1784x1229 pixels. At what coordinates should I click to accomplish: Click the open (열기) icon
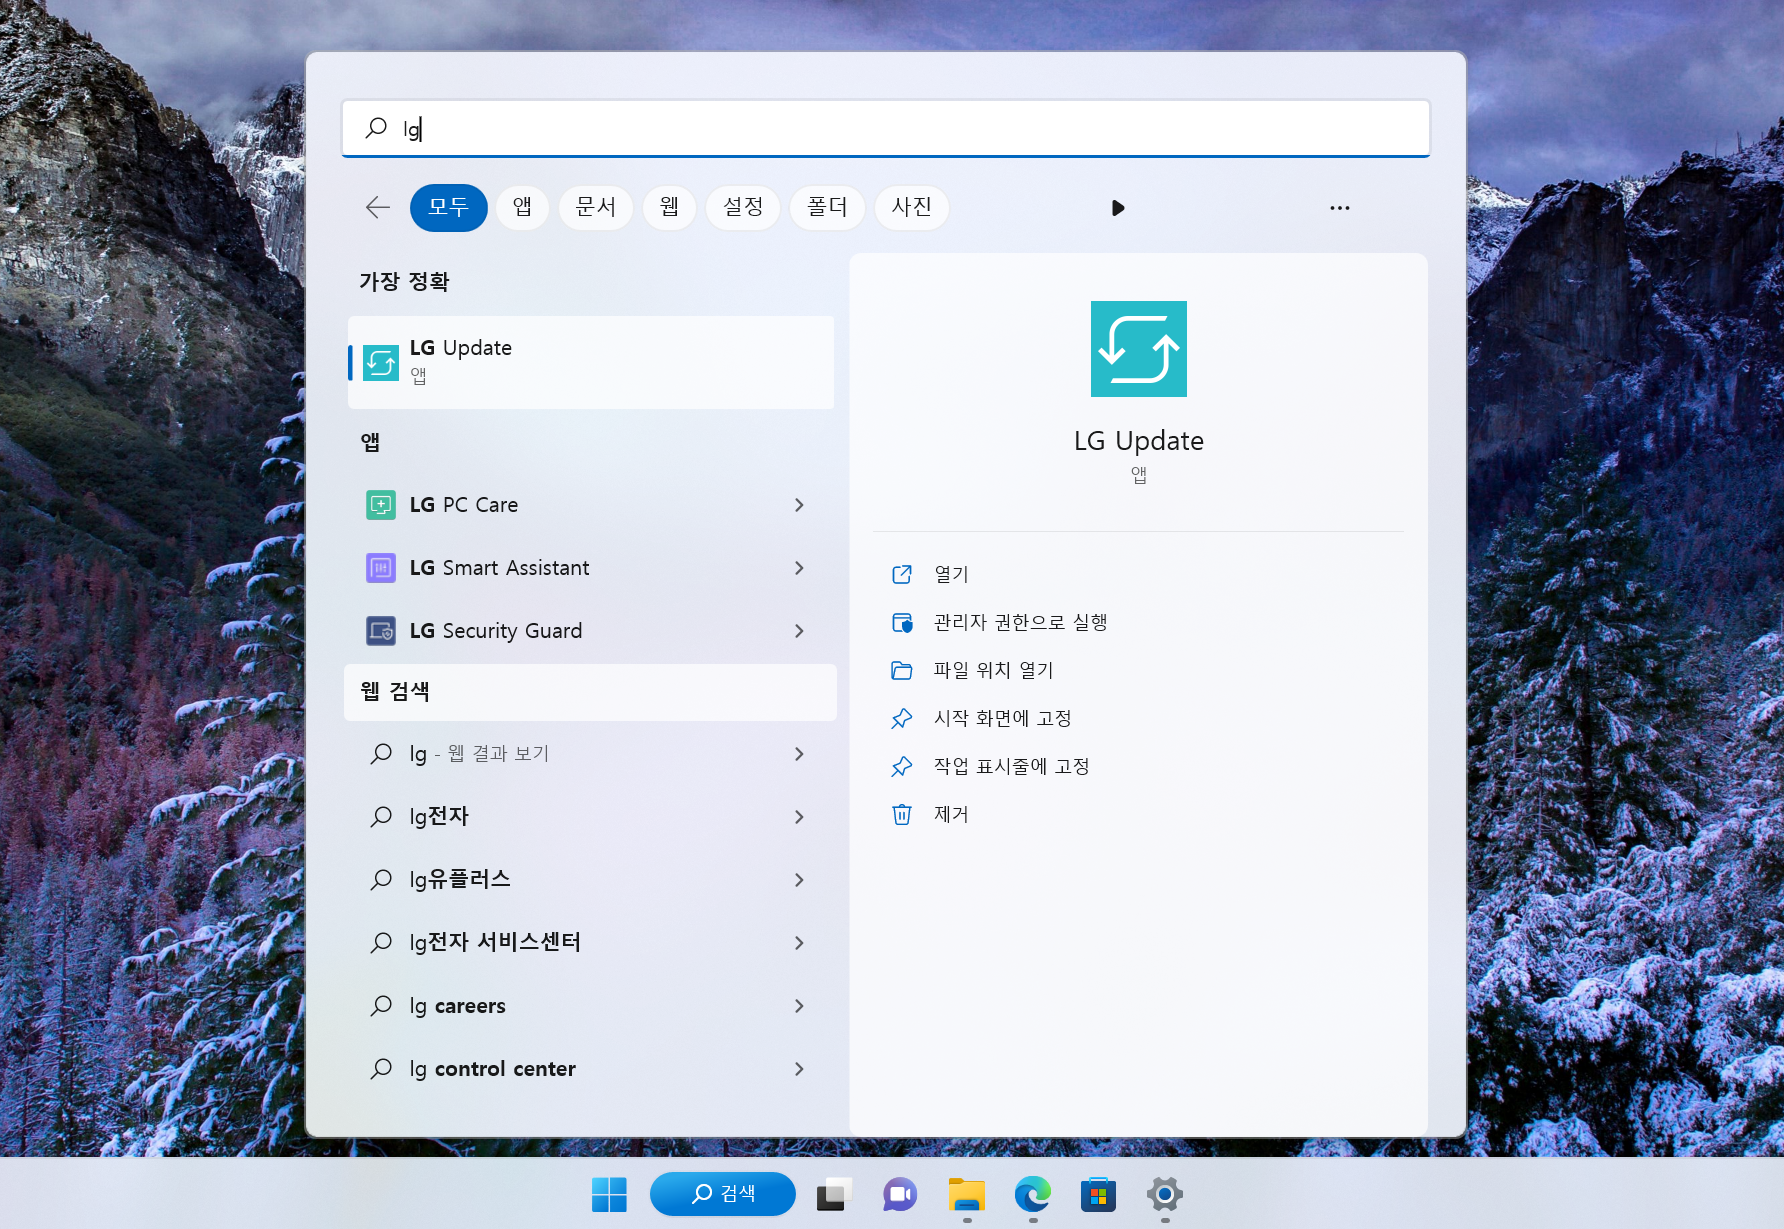click(902, 574)
